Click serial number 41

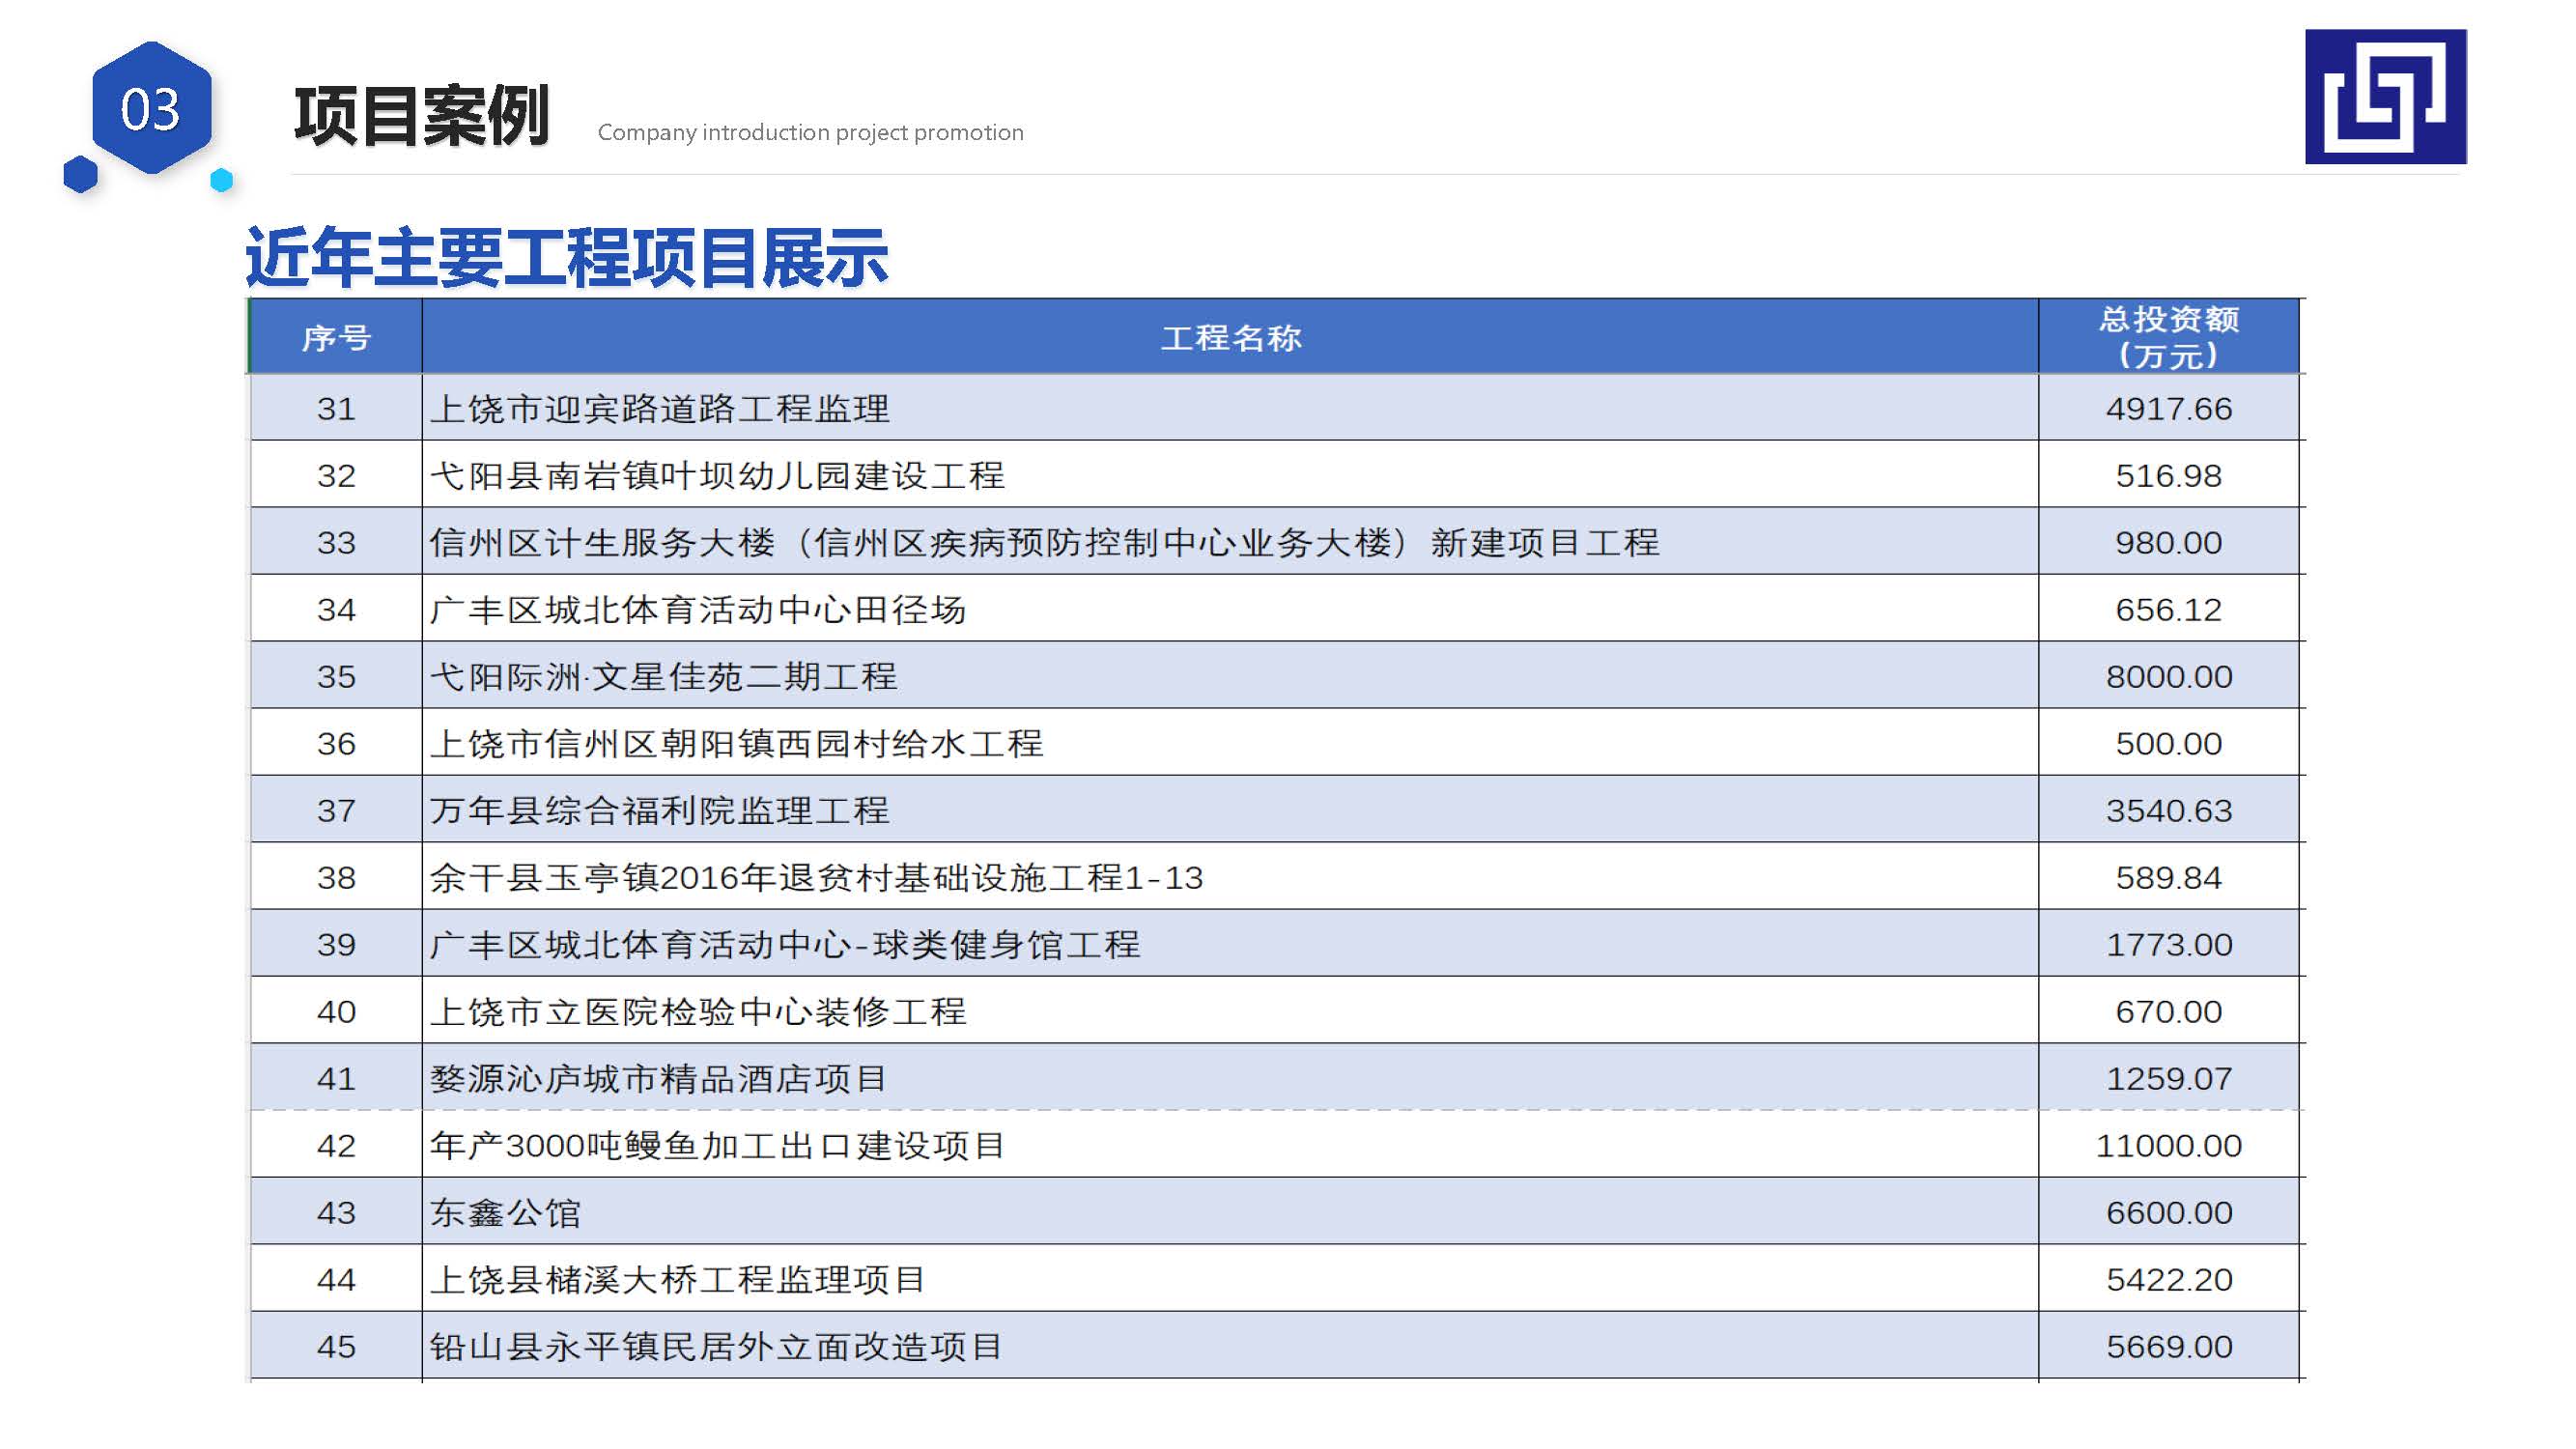click(x=336, y=1078)
